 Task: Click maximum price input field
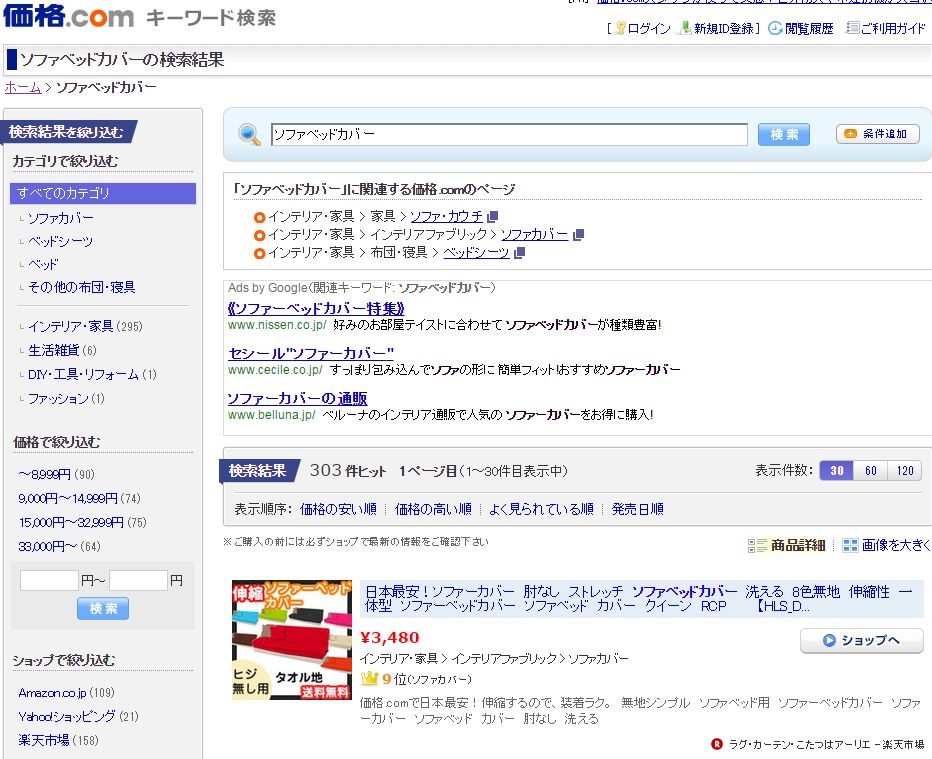coord(138,580)
